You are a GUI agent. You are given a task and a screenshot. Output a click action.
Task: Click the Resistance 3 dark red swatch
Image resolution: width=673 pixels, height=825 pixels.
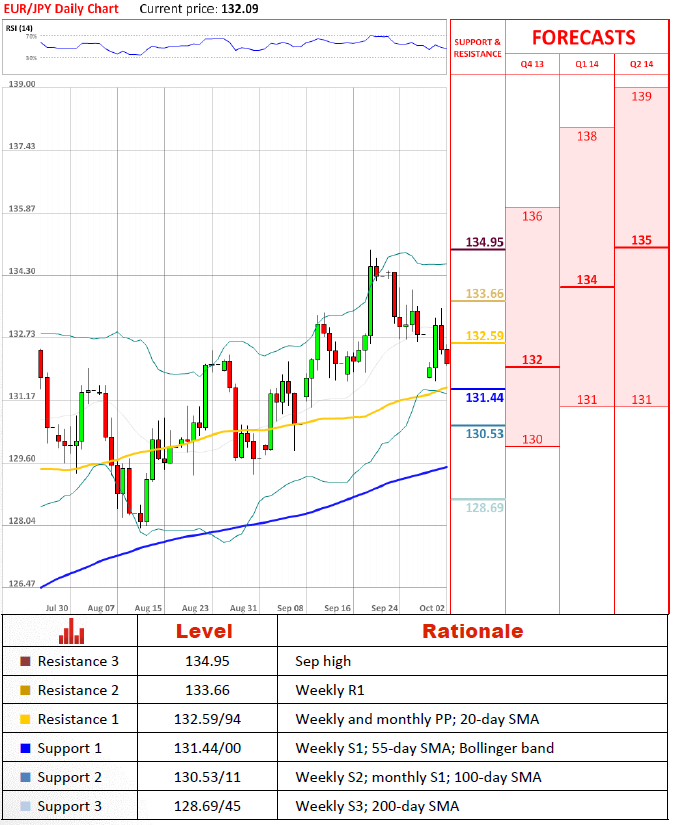(25, 661)
